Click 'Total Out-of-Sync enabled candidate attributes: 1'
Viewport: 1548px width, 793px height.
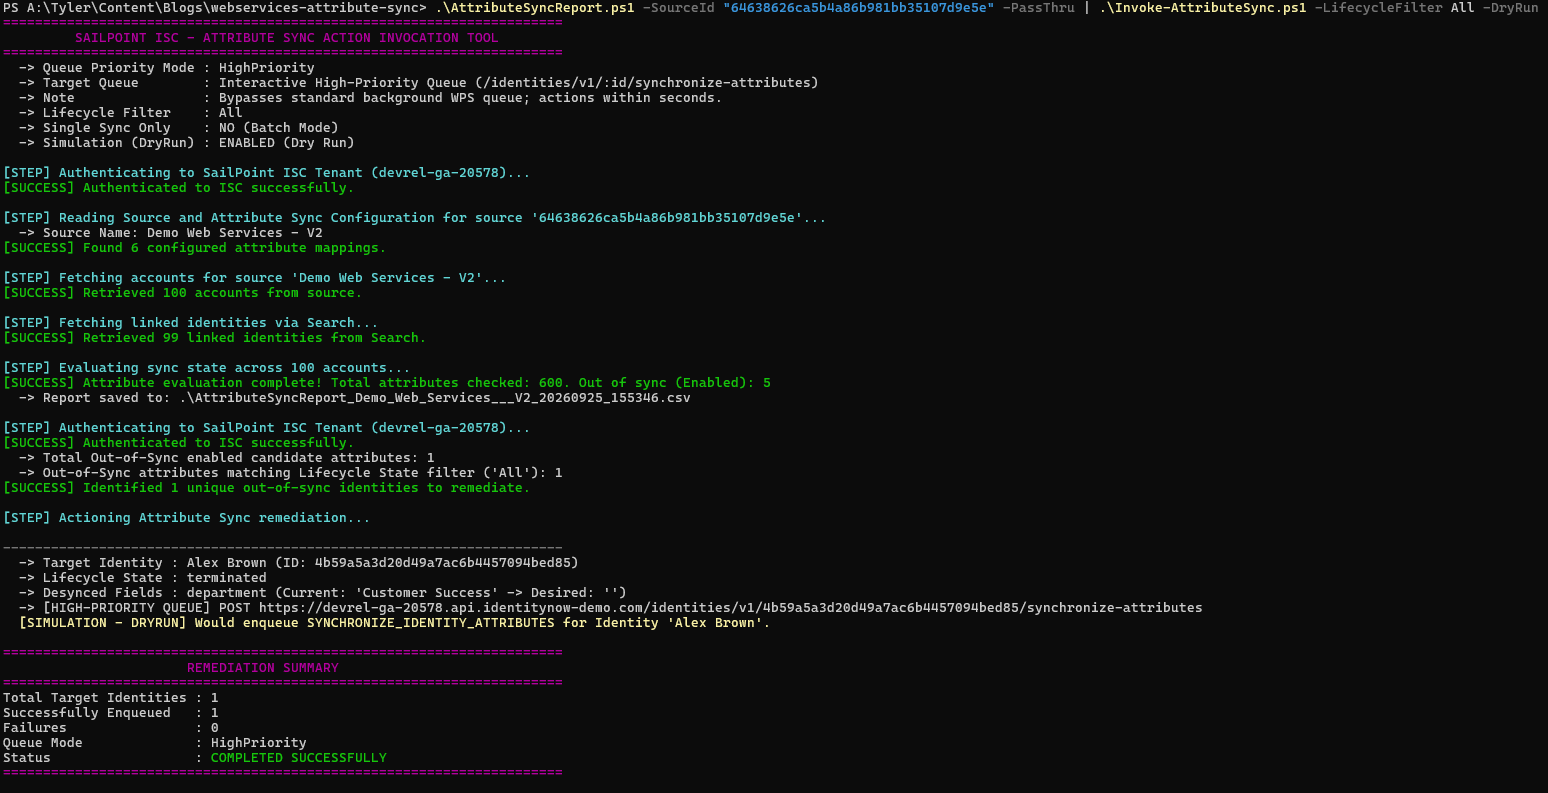click(x=227, y=458)
